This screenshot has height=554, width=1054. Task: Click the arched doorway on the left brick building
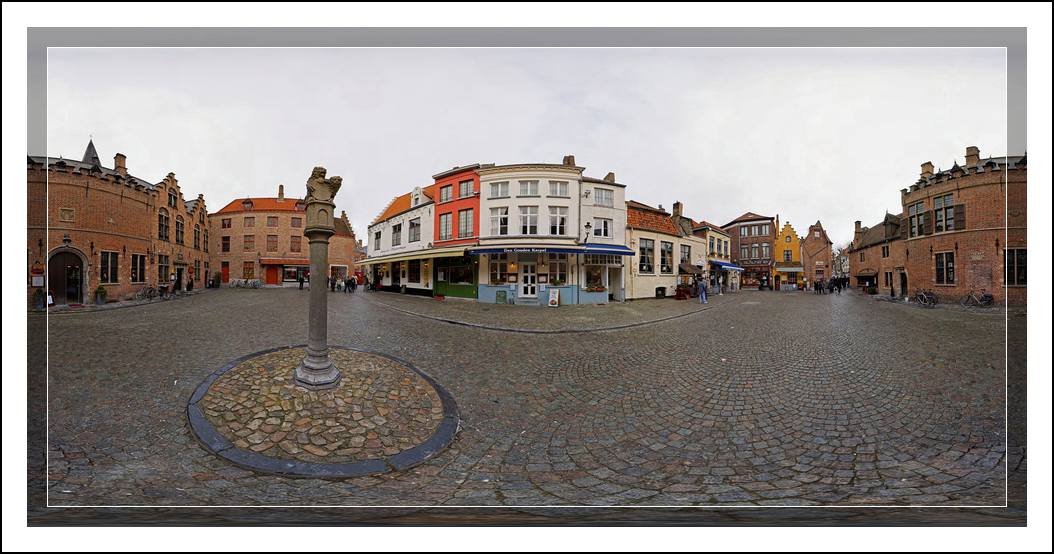(x=65, y=277)
